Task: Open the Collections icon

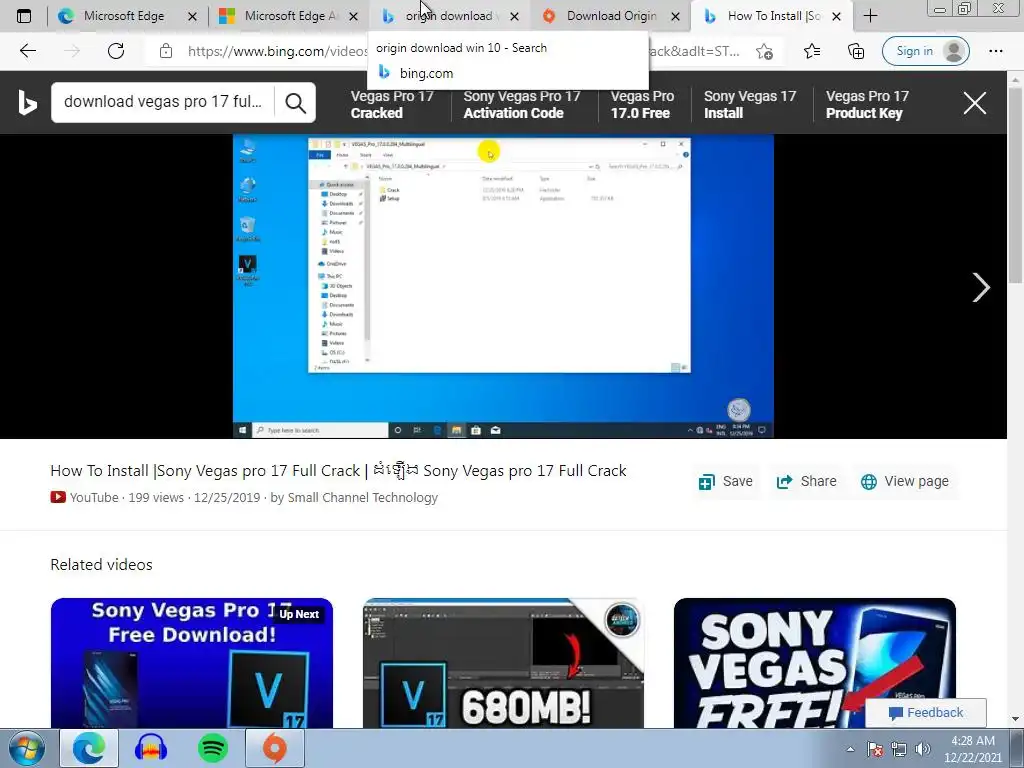Action: [x=856, y=51]
